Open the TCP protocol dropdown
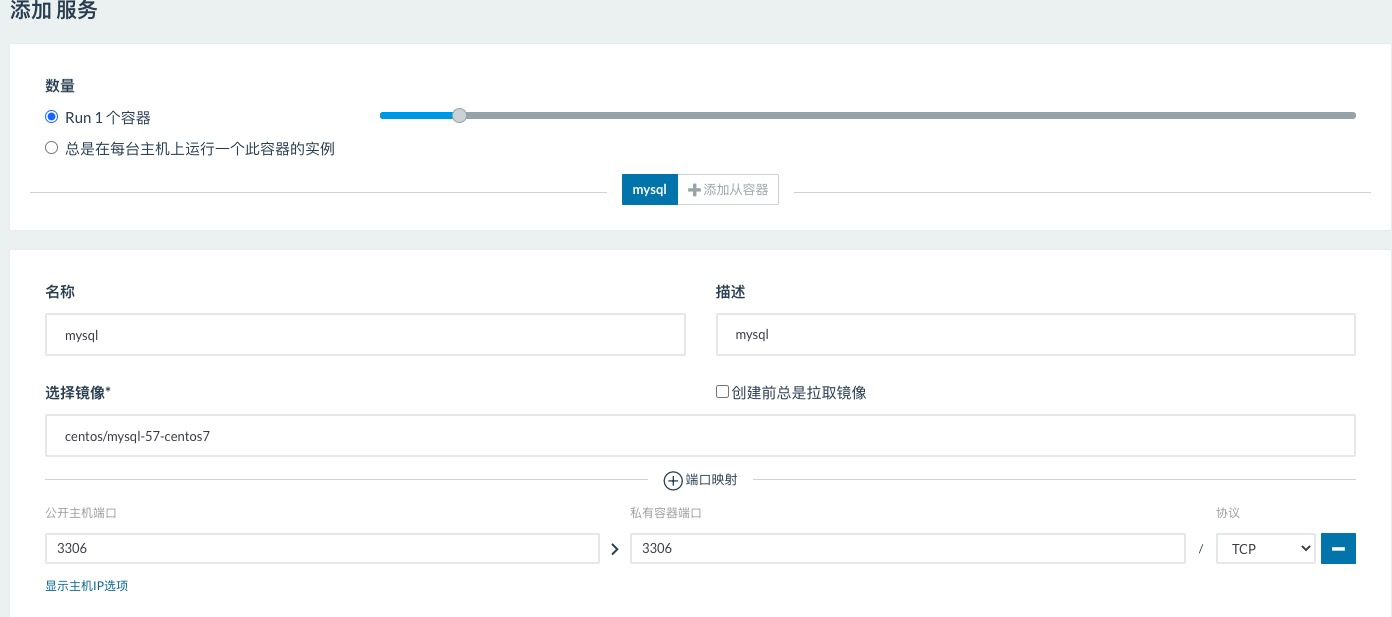 (x=1265, y=549)
